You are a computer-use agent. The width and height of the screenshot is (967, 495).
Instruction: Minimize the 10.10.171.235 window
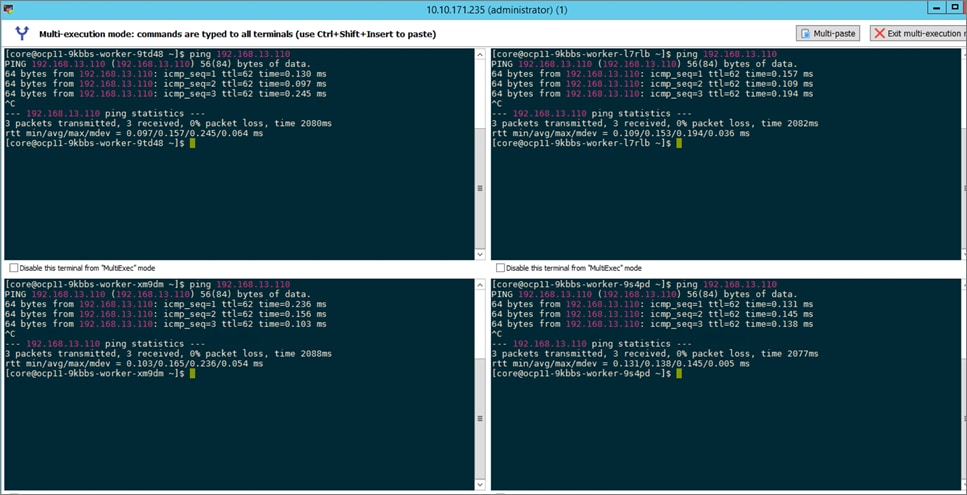point(937,7)
